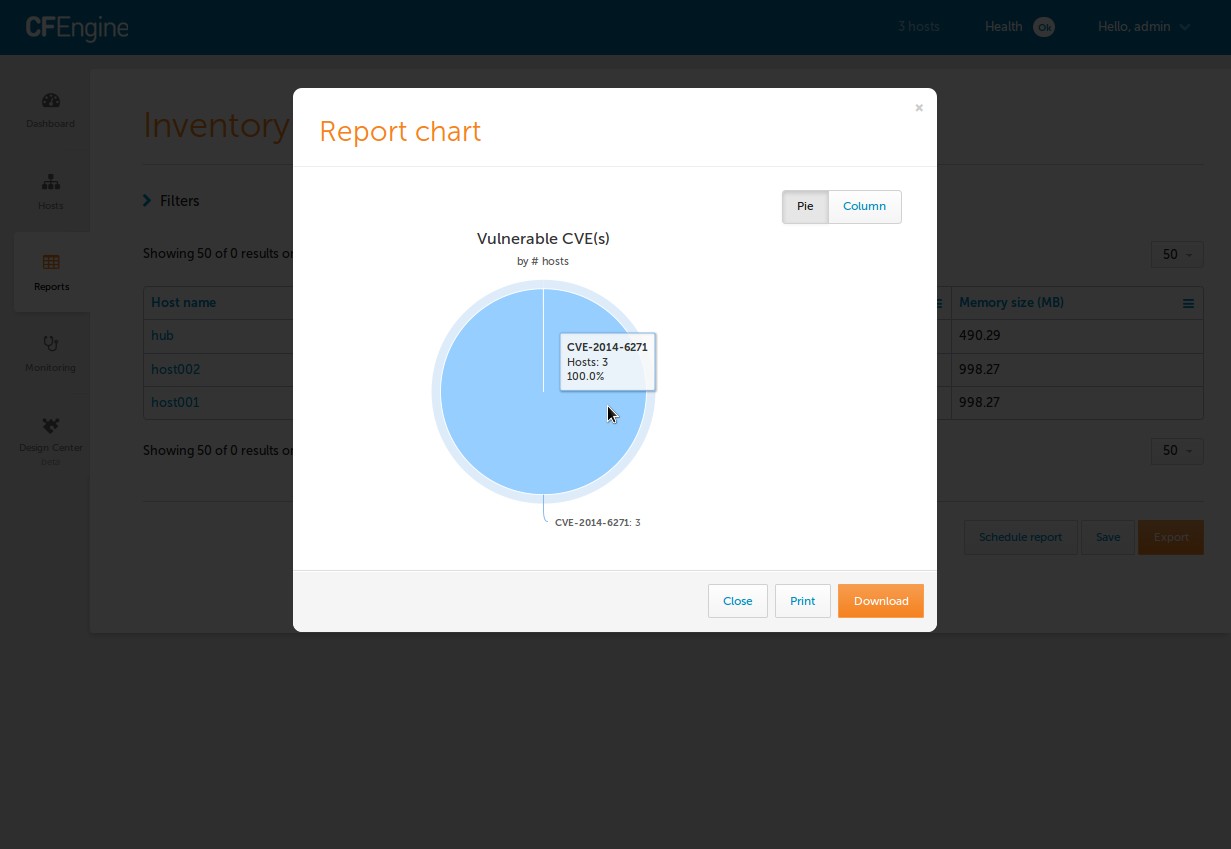Open the bottom 50 results dropdown
Screen dimensions: 1231x849
[1176, 451]
